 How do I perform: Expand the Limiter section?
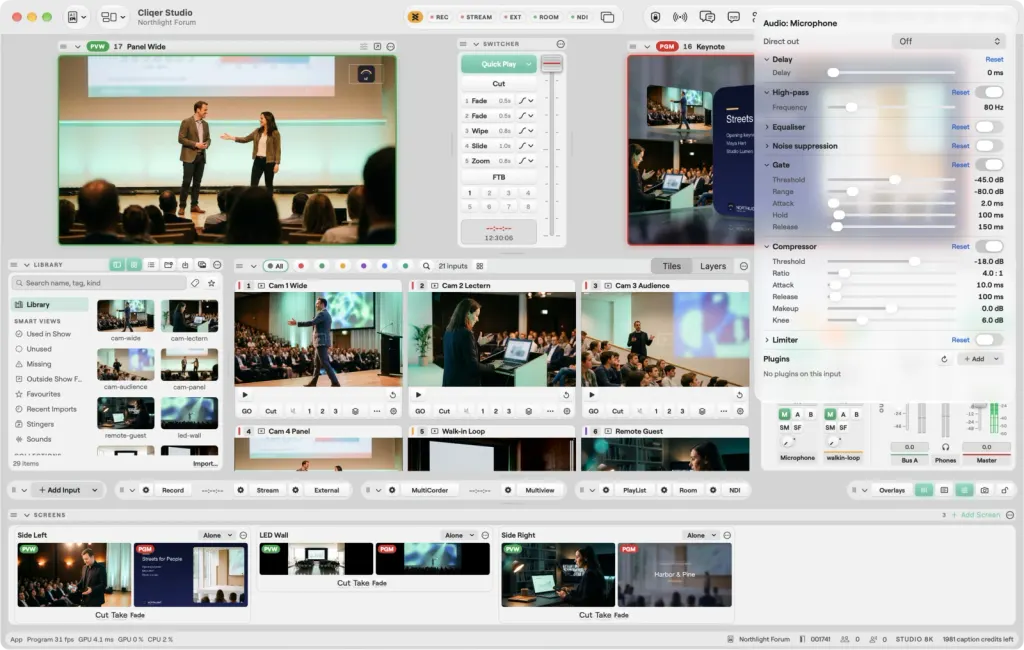767,340
